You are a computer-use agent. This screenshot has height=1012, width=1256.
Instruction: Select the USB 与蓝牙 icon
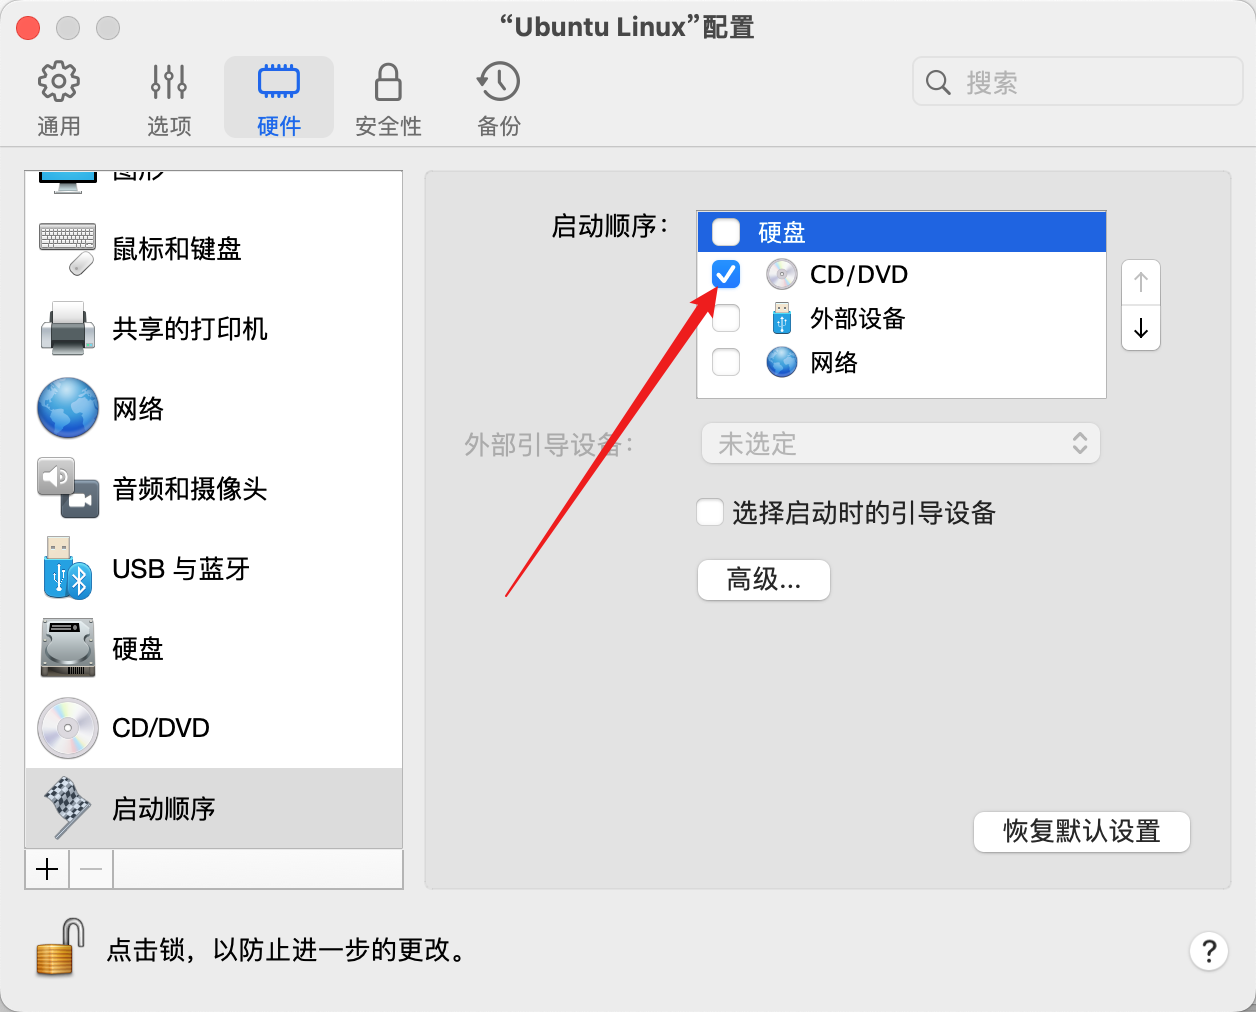click(x=67, y=568)
